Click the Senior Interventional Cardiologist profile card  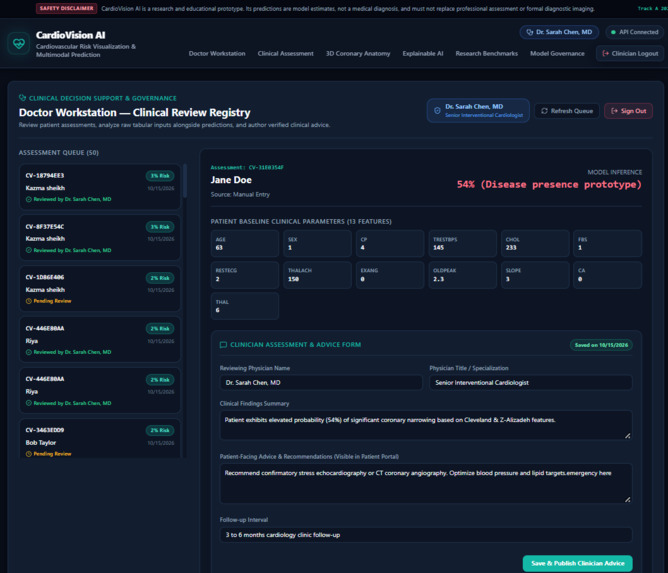click(478, 111)
